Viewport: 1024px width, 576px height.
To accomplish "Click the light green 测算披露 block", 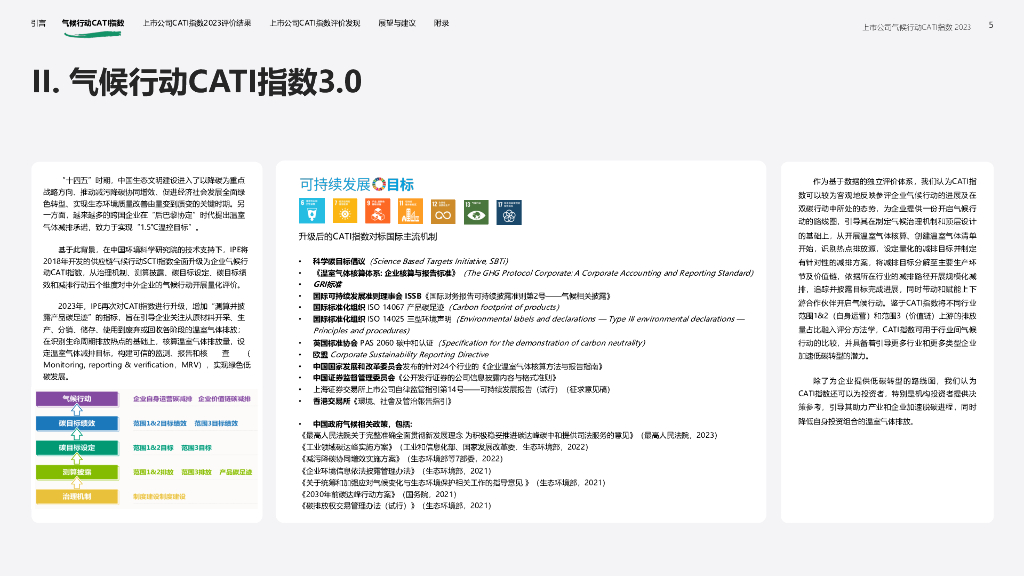I will pos(78,471).
